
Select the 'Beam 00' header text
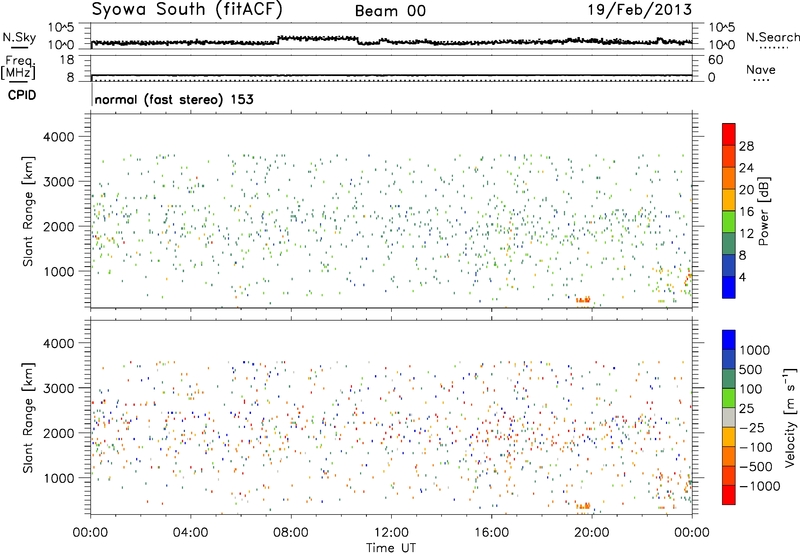390,11
